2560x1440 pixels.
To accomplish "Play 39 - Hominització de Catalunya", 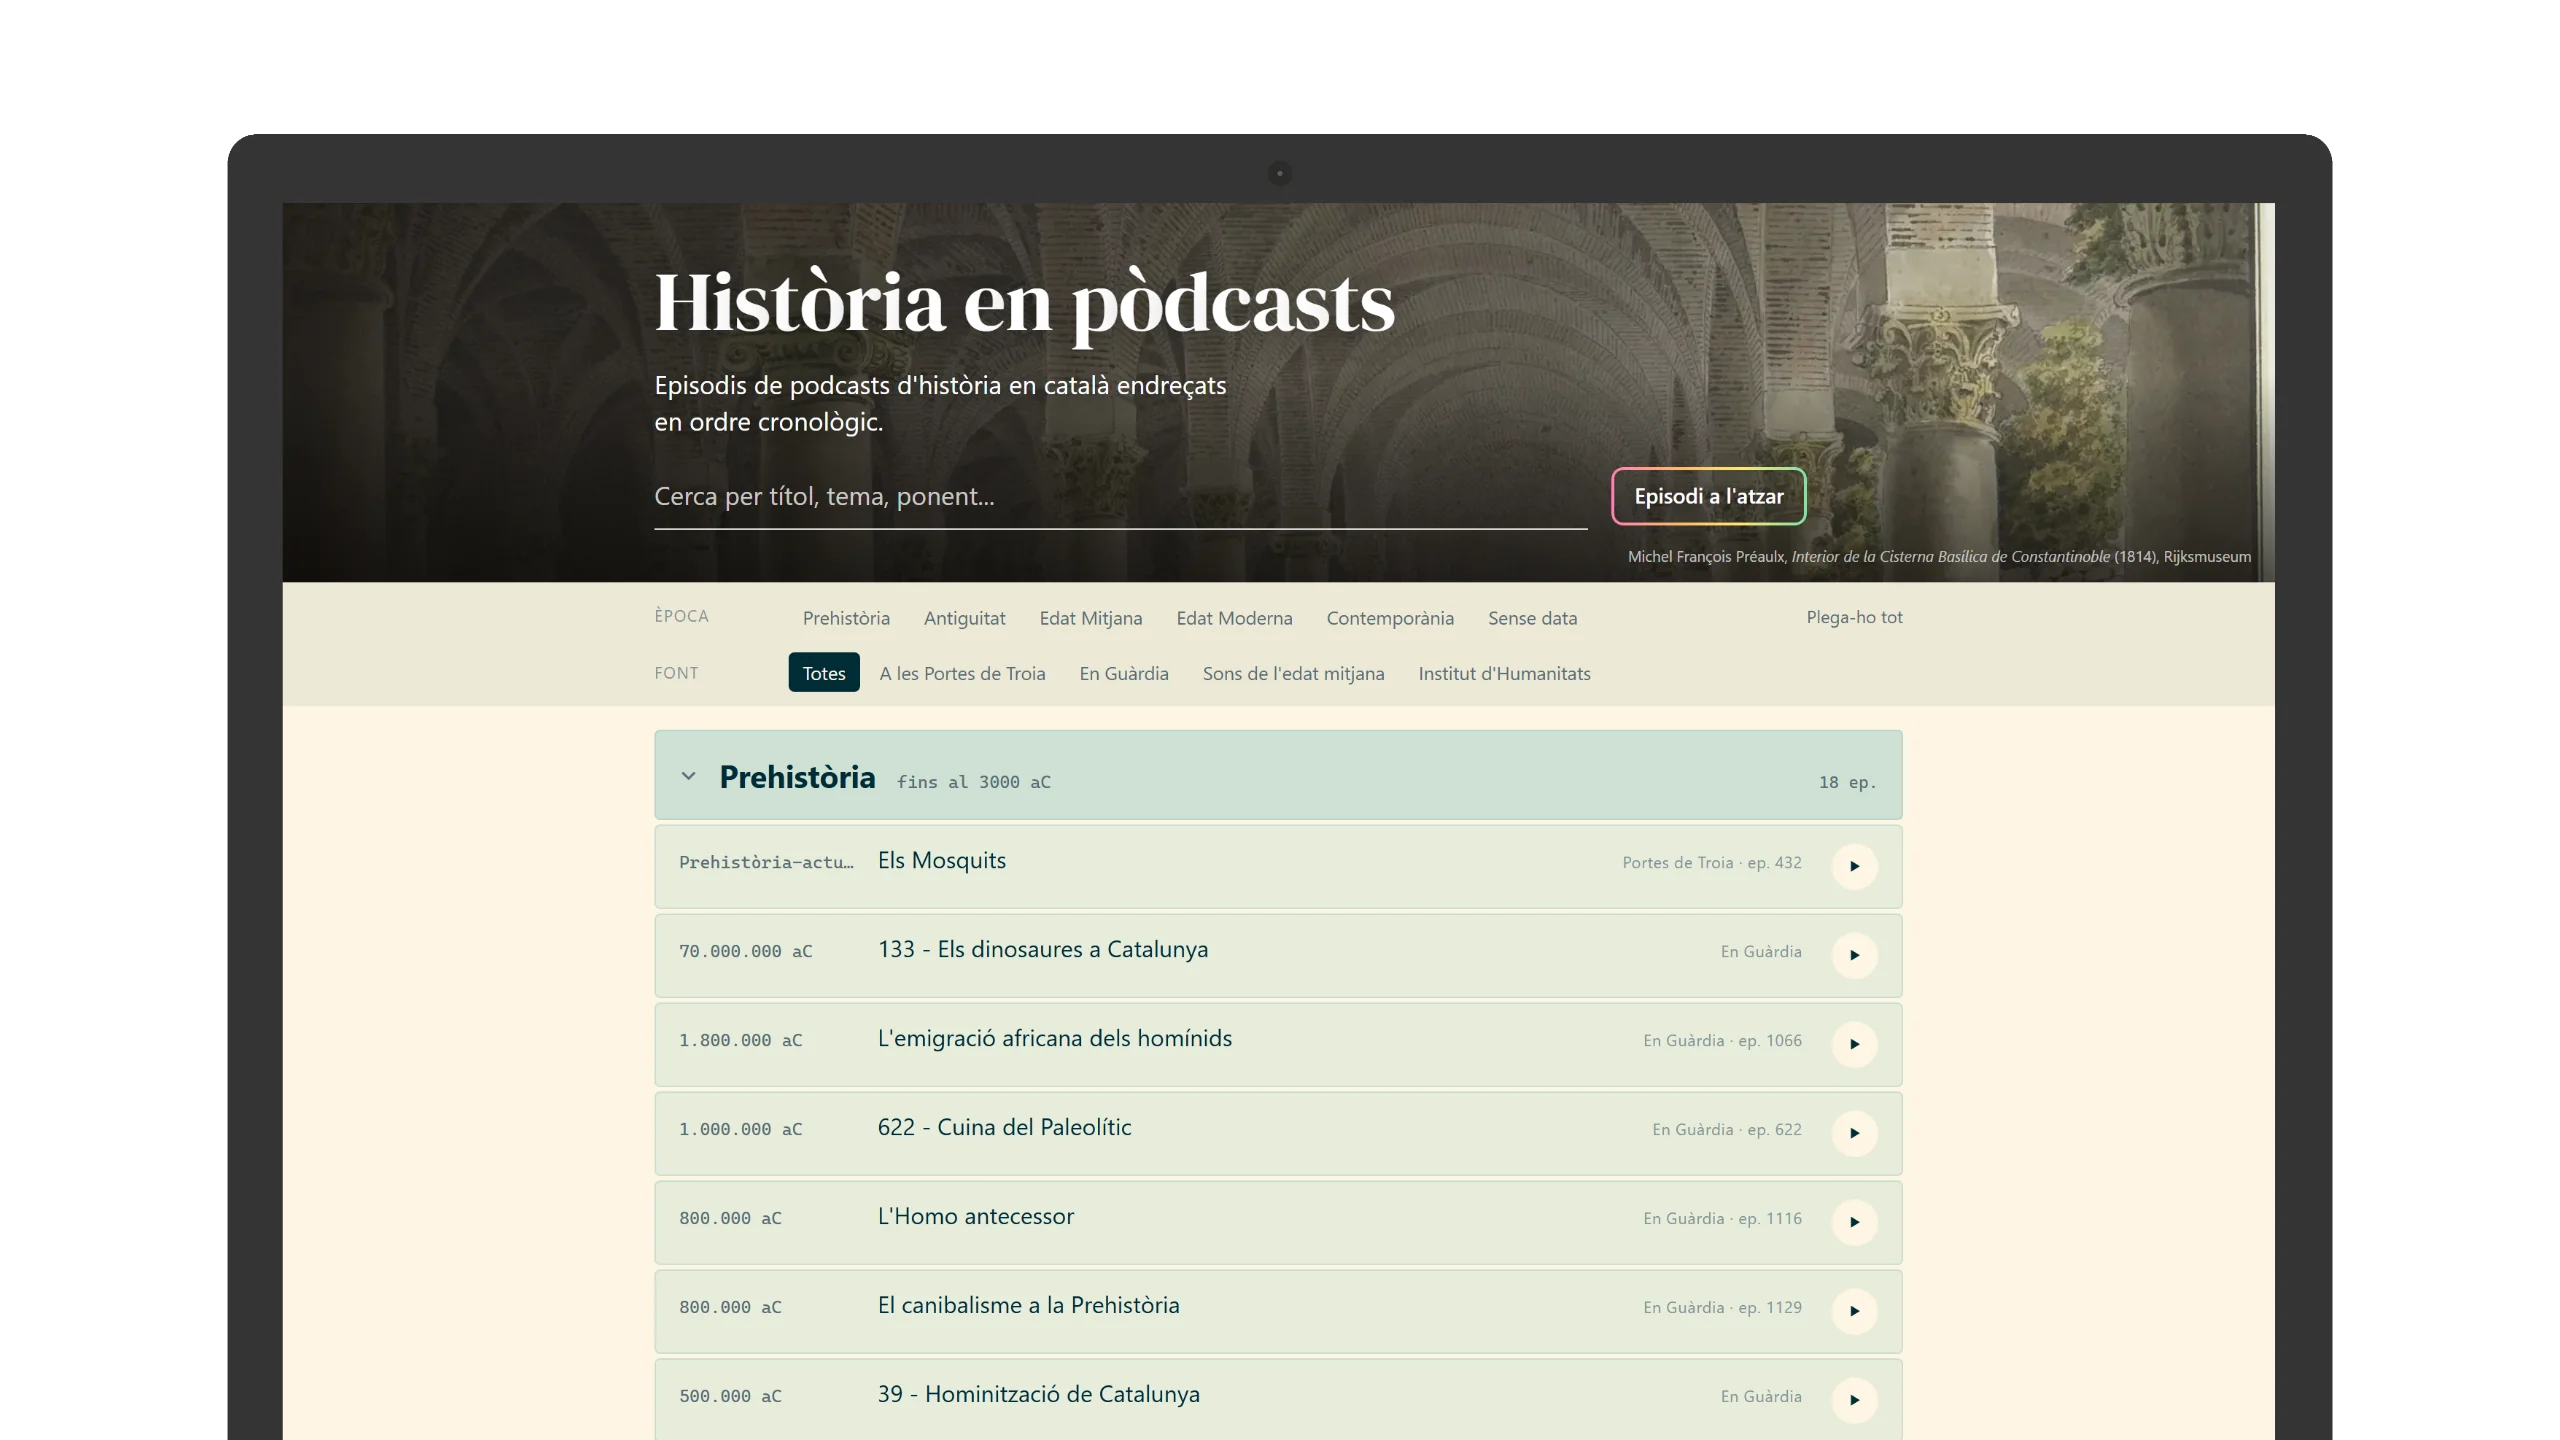I will coord(1854,1400).
